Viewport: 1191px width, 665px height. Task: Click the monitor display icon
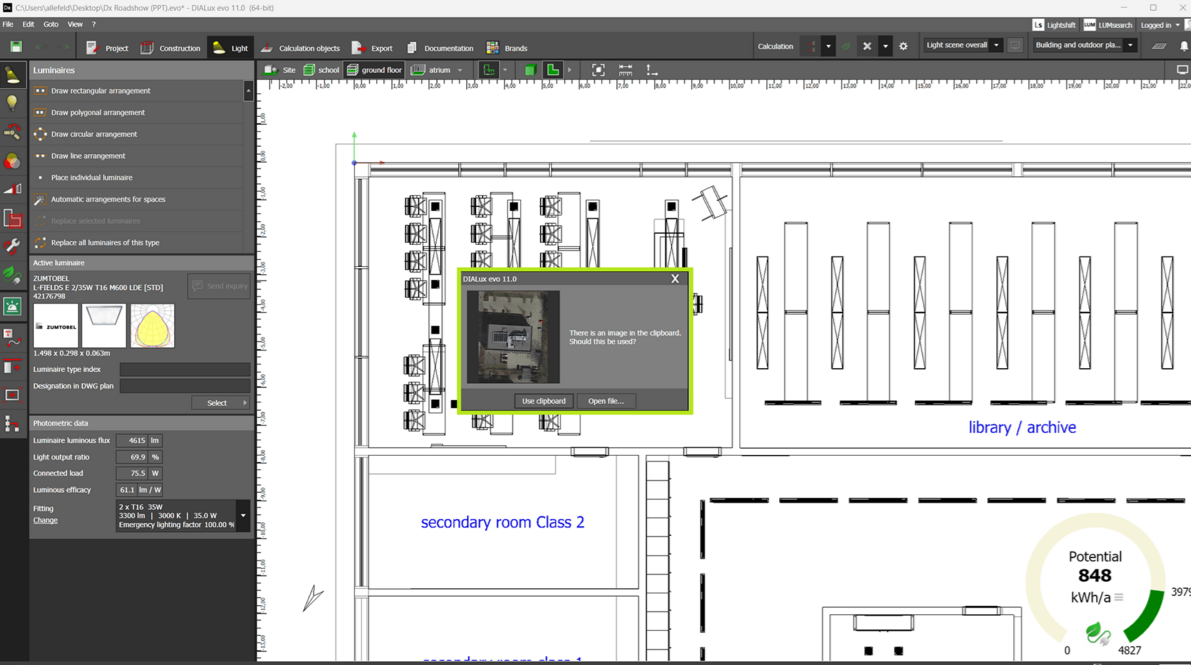tap(1182, 70)
